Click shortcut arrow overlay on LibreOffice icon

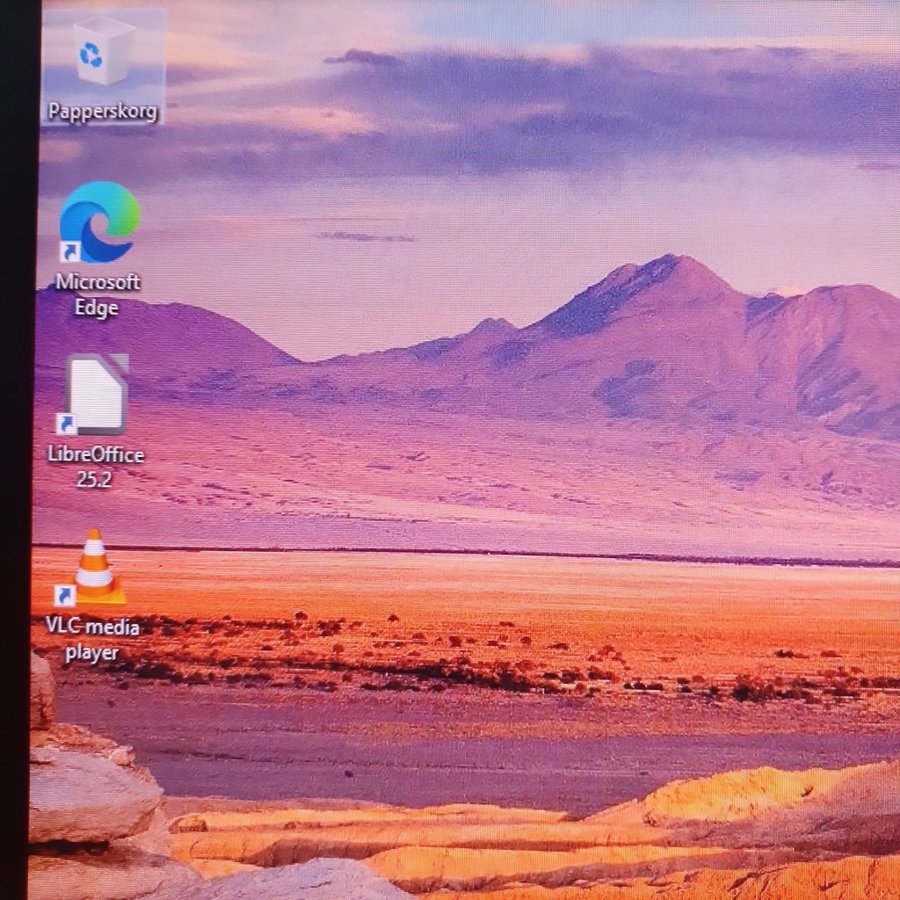click(67, 424)
